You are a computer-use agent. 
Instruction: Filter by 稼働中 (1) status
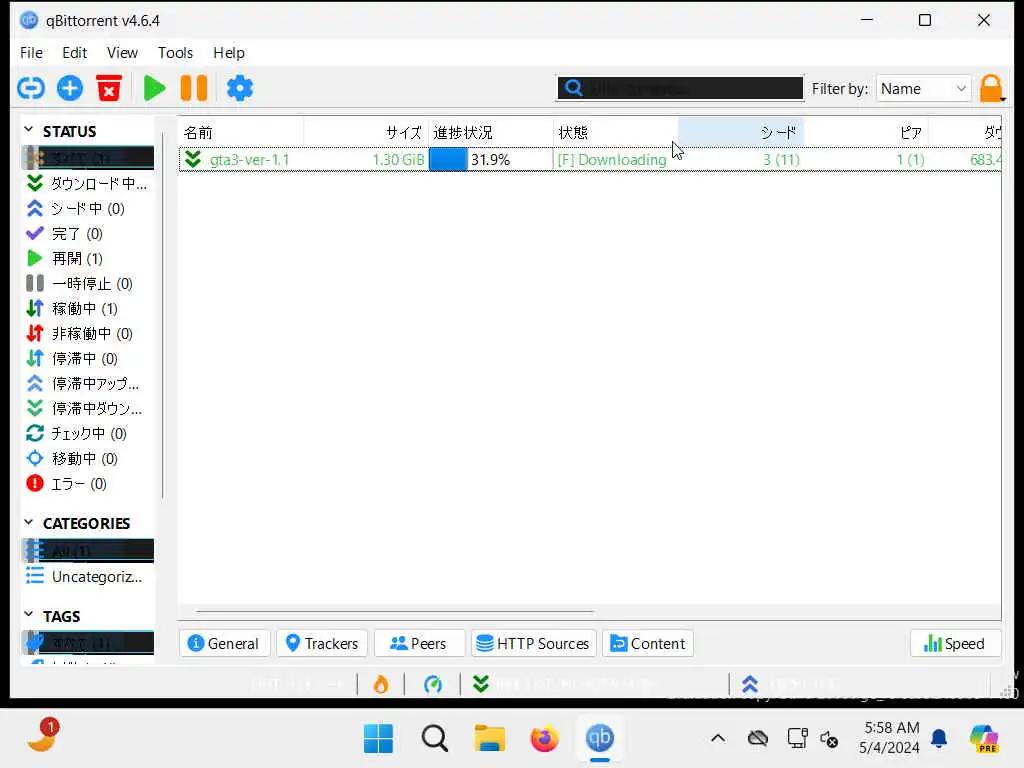(x=88, y=308)
